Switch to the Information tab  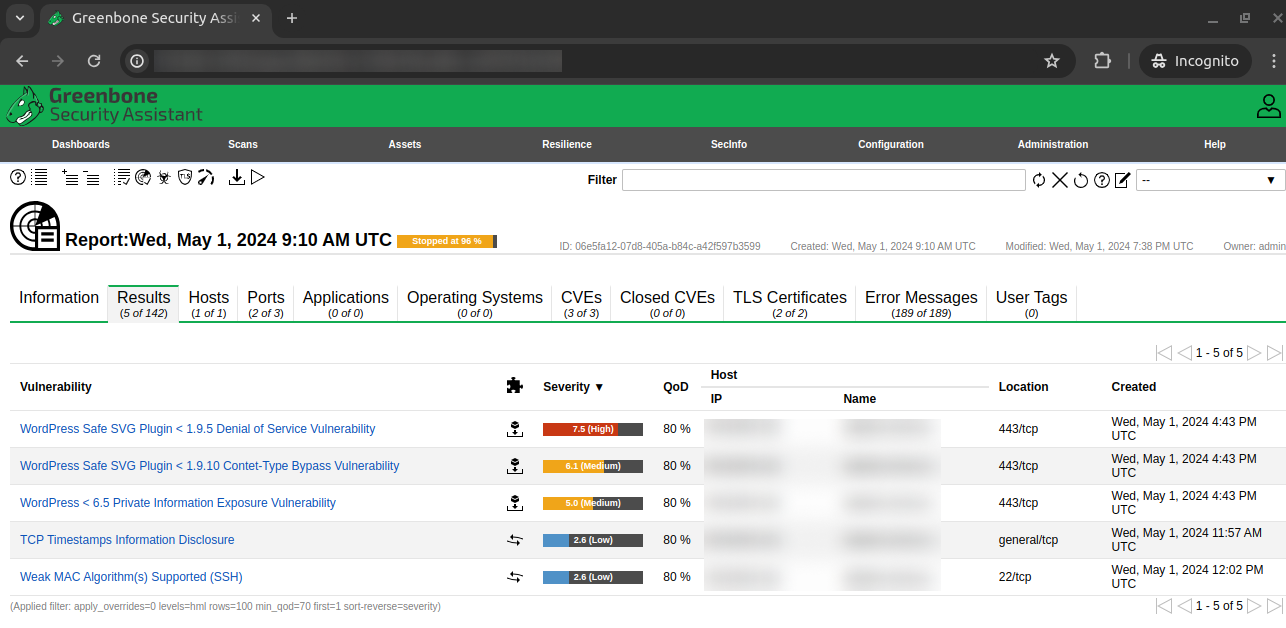click(59, 304)
